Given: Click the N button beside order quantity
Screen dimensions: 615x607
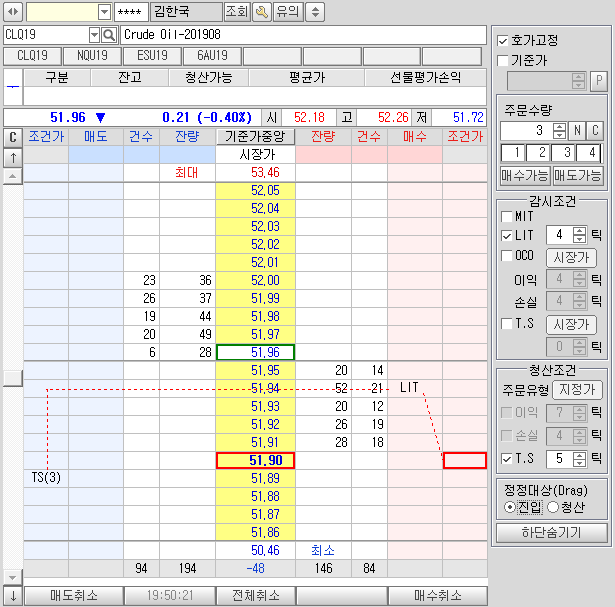Looking at the screenshot, I should pos(577,130).
